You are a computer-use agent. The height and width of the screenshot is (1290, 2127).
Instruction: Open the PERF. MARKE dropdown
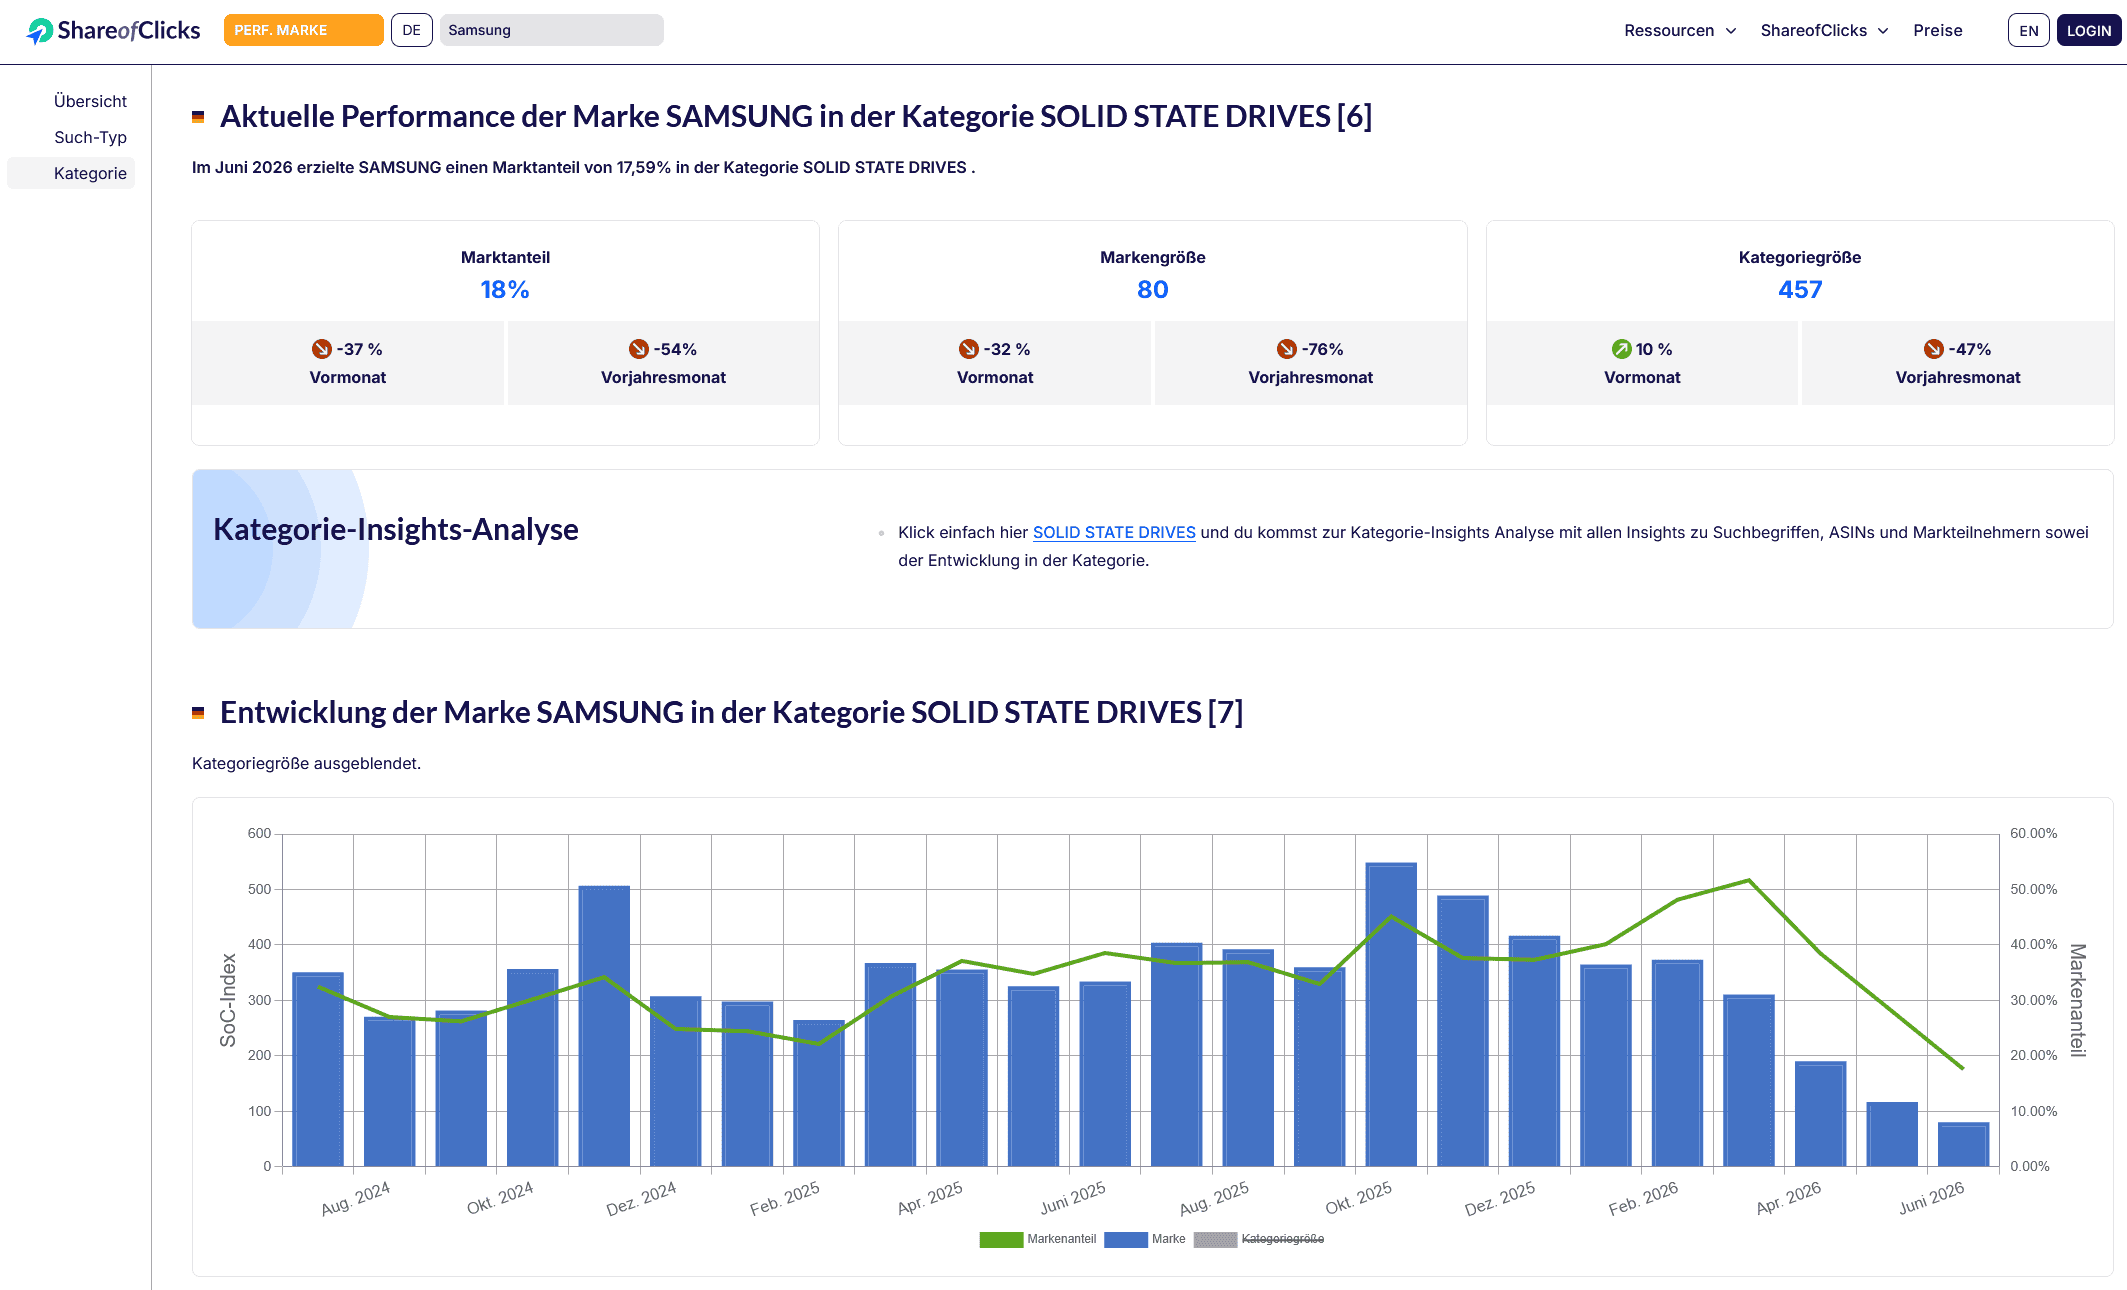303,30
